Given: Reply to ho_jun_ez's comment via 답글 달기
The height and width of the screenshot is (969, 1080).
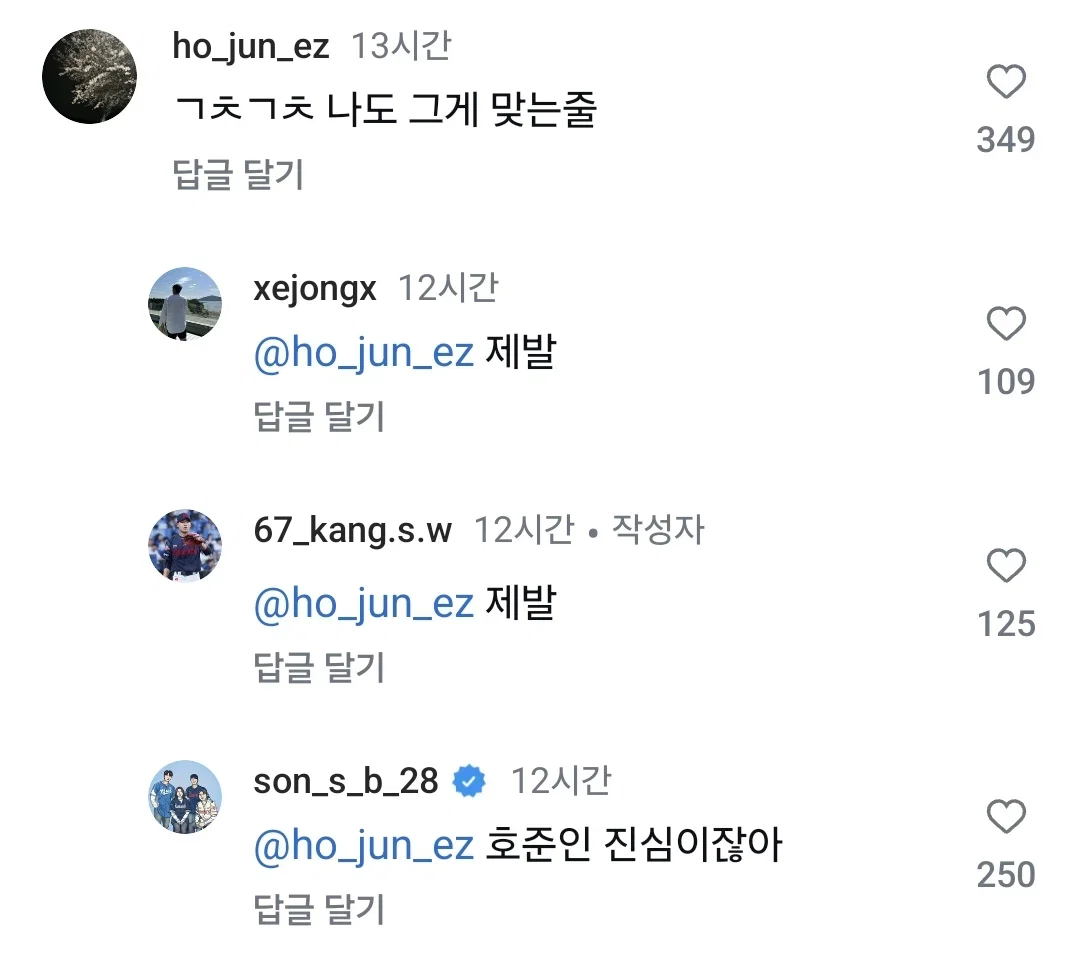Looking at the screenshot, I should 238,174.
